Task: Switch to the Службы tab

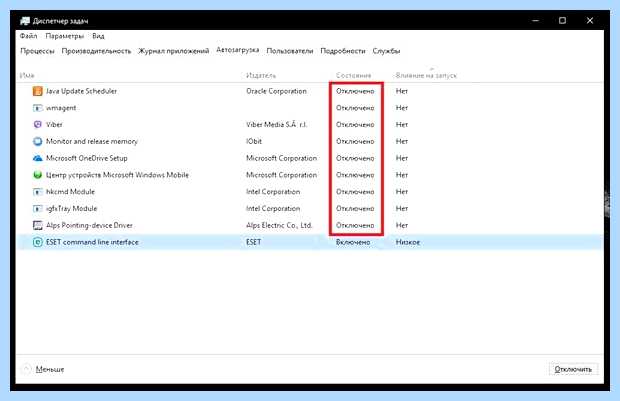Action: 386,51
